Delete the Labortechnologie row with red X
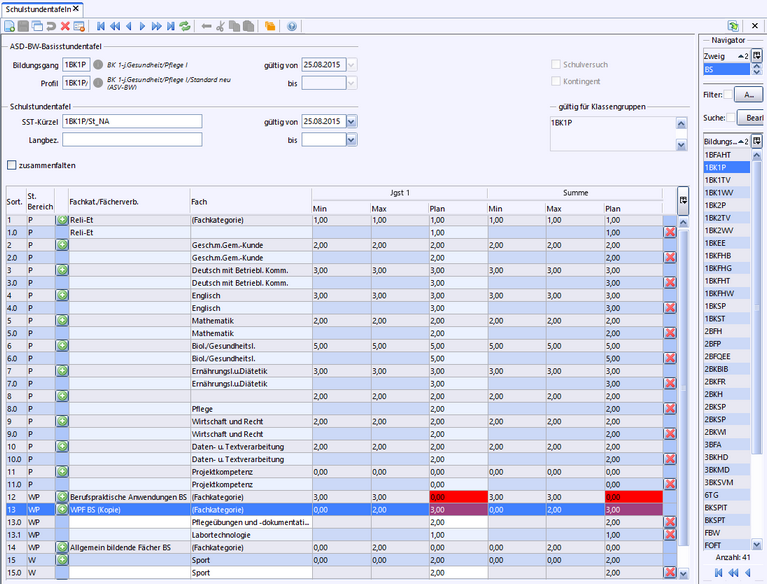Image resolution: width=767 pixels, height=584 pixels. 669,535
